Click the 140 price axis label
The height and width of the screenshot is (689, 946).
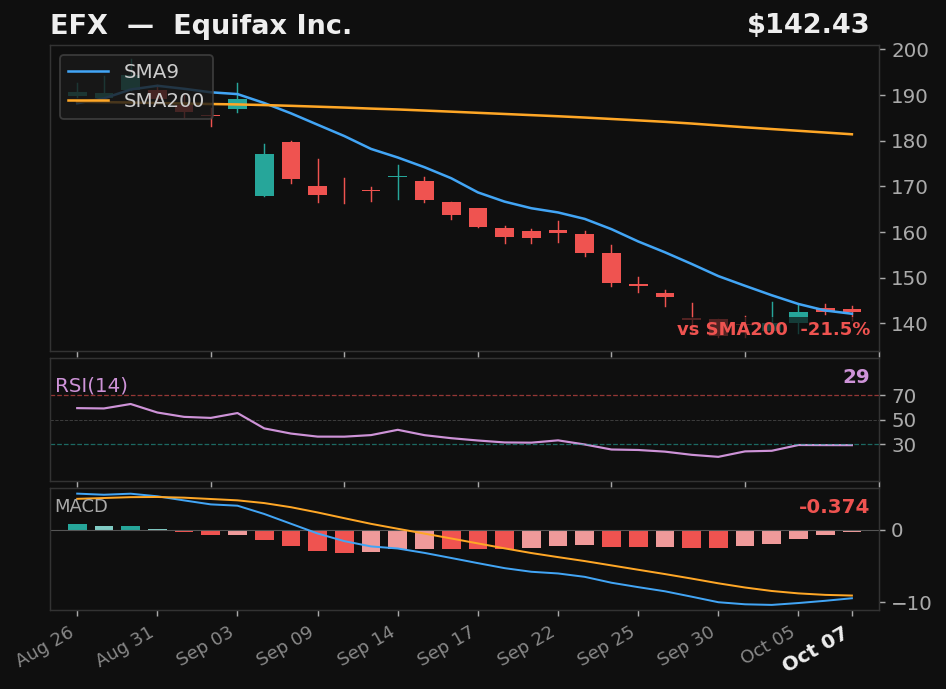tap(910, 324)
